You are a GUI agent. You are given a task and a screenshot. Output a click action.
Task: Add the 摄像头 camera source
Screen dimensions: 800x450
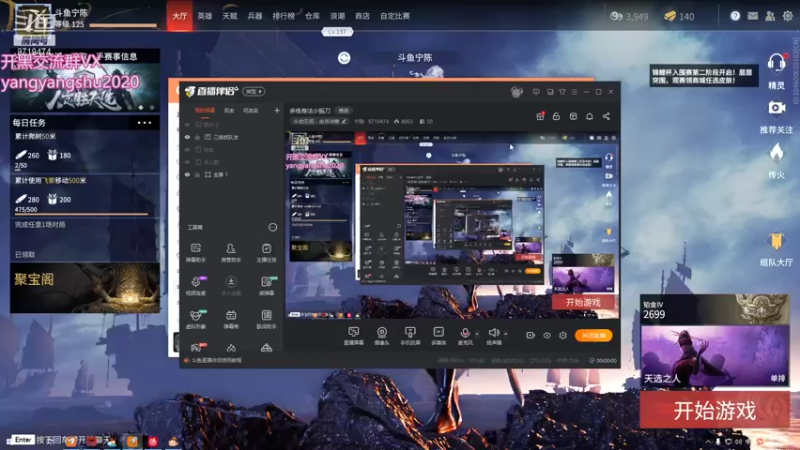click(382, 336)
